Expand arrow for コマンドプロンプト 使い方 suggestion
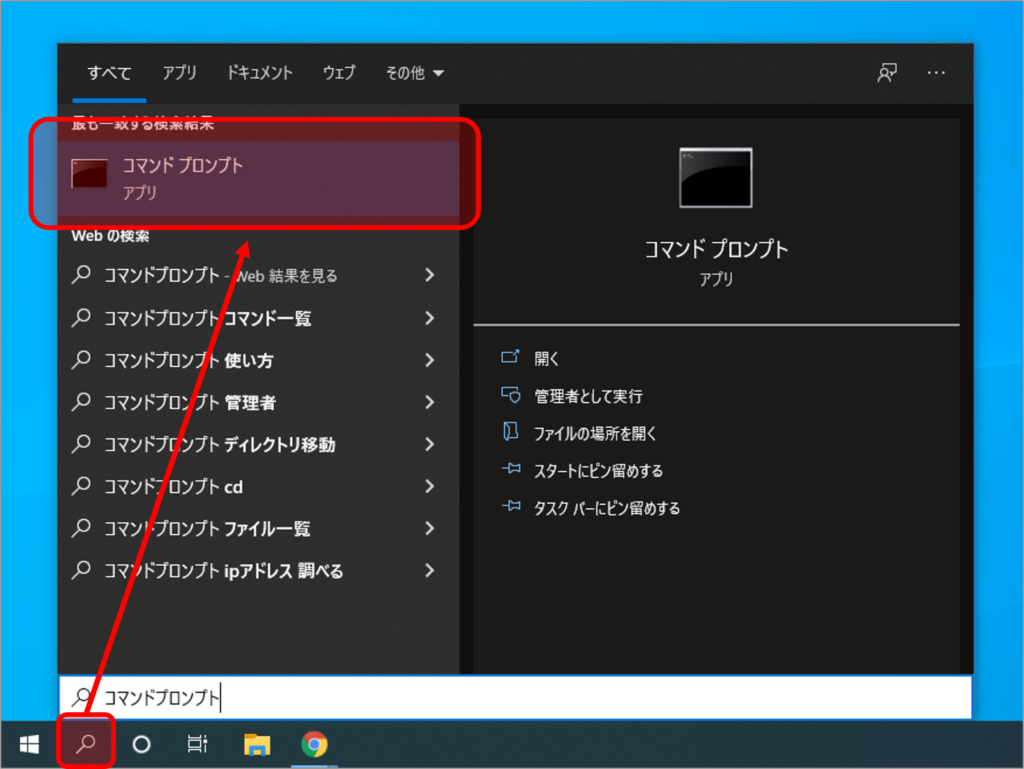 point(430,360)
